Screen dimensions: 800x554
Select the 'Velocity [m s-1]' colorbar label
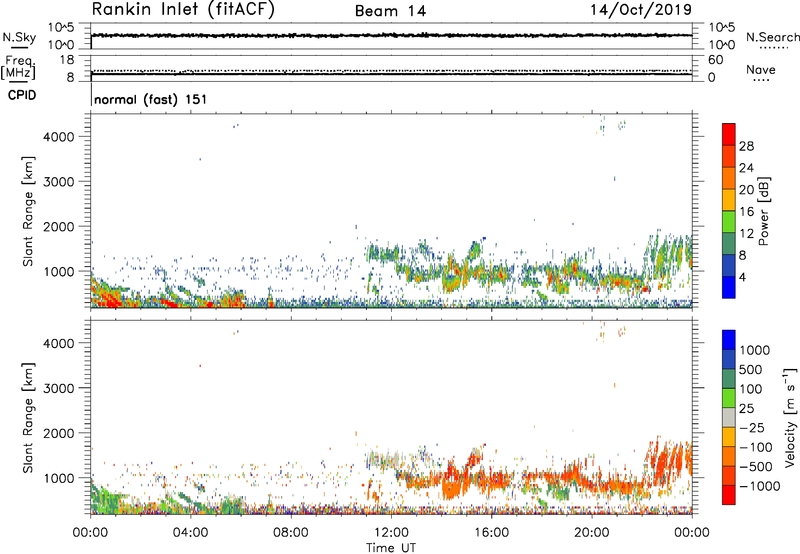click(790, 418)
